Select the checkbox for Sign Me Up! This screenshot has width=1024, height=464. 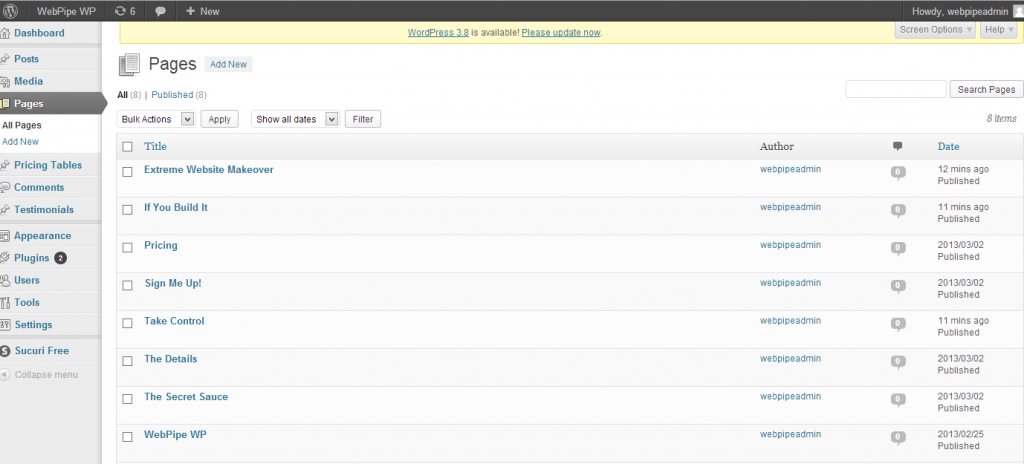click(x=127, y=286)
